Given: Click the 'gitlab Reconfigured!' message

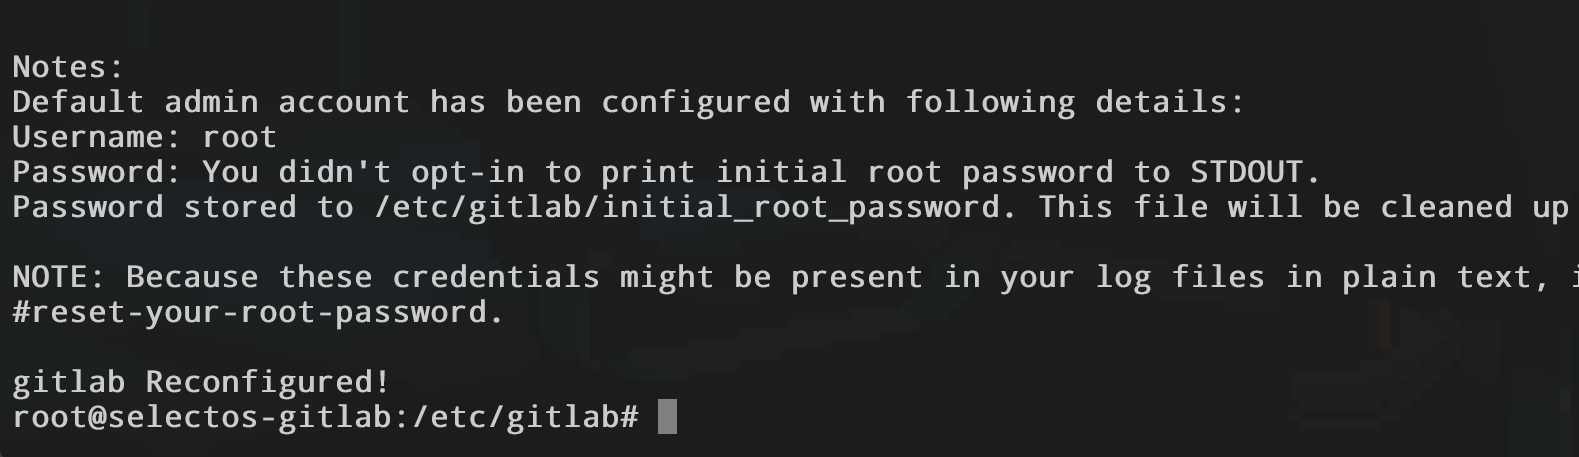Looking at the screenshot, I should (x=200, y=382).
